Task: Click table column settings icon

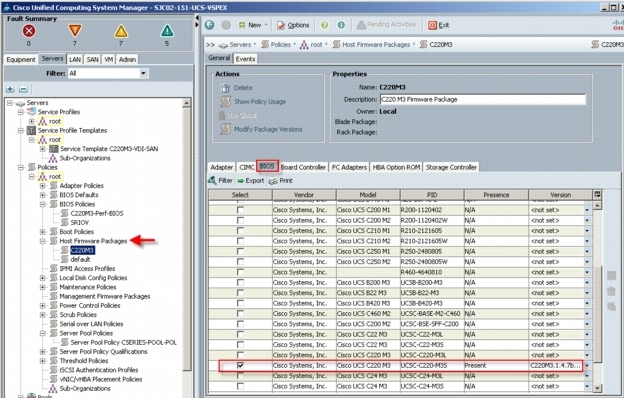Action: (597, 195)
